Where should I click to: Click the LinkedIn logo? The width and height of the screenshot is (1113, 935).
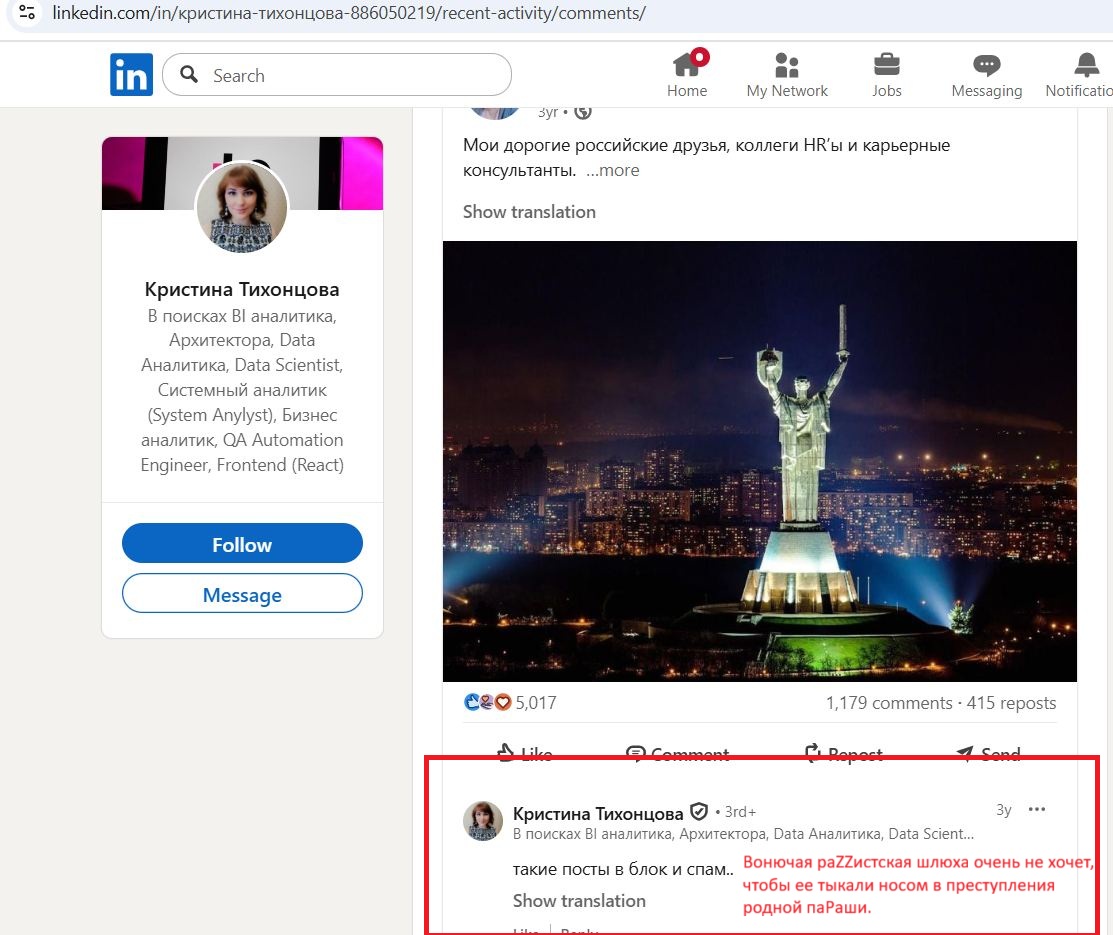131,75
